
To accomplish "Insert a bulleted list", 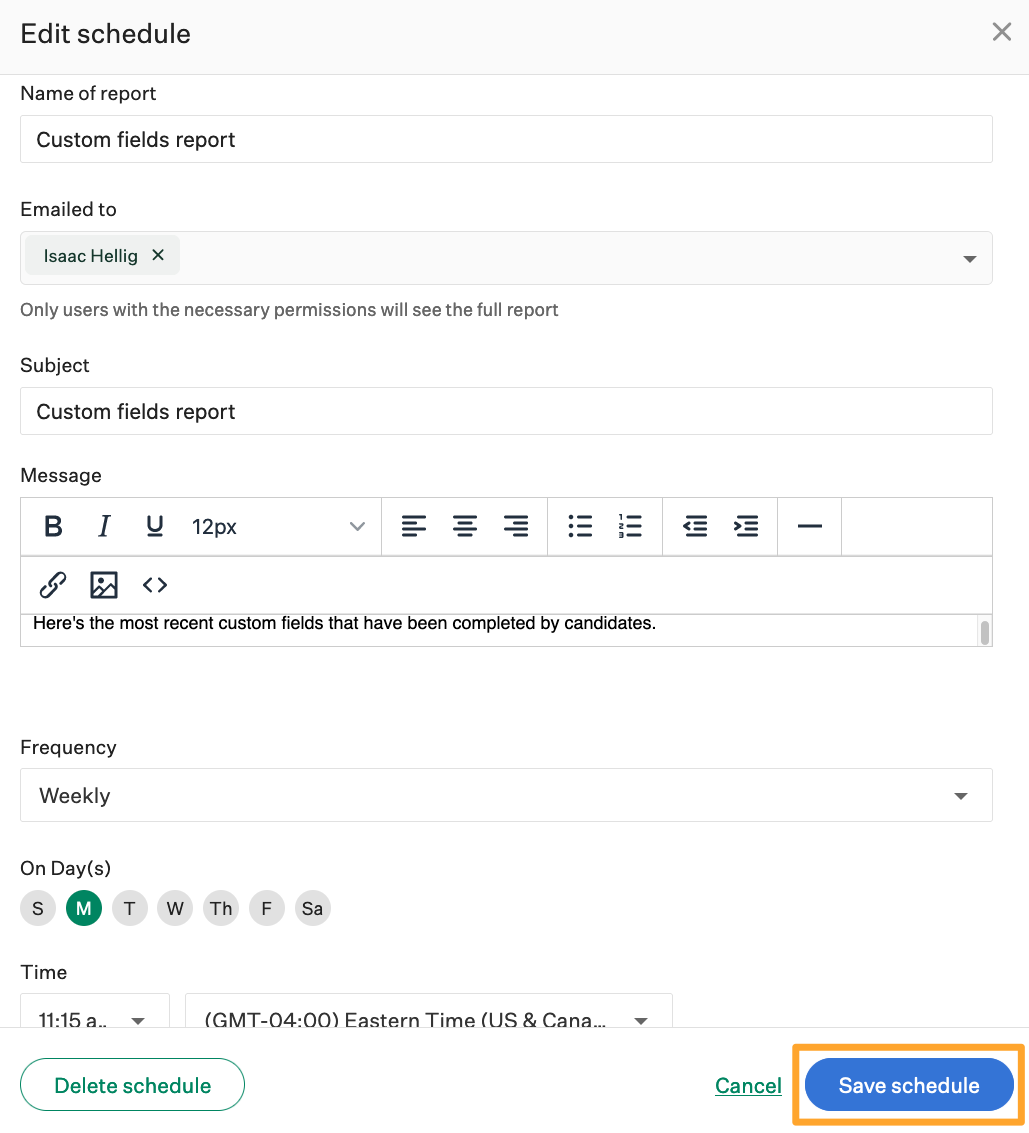I will [580, 526].
